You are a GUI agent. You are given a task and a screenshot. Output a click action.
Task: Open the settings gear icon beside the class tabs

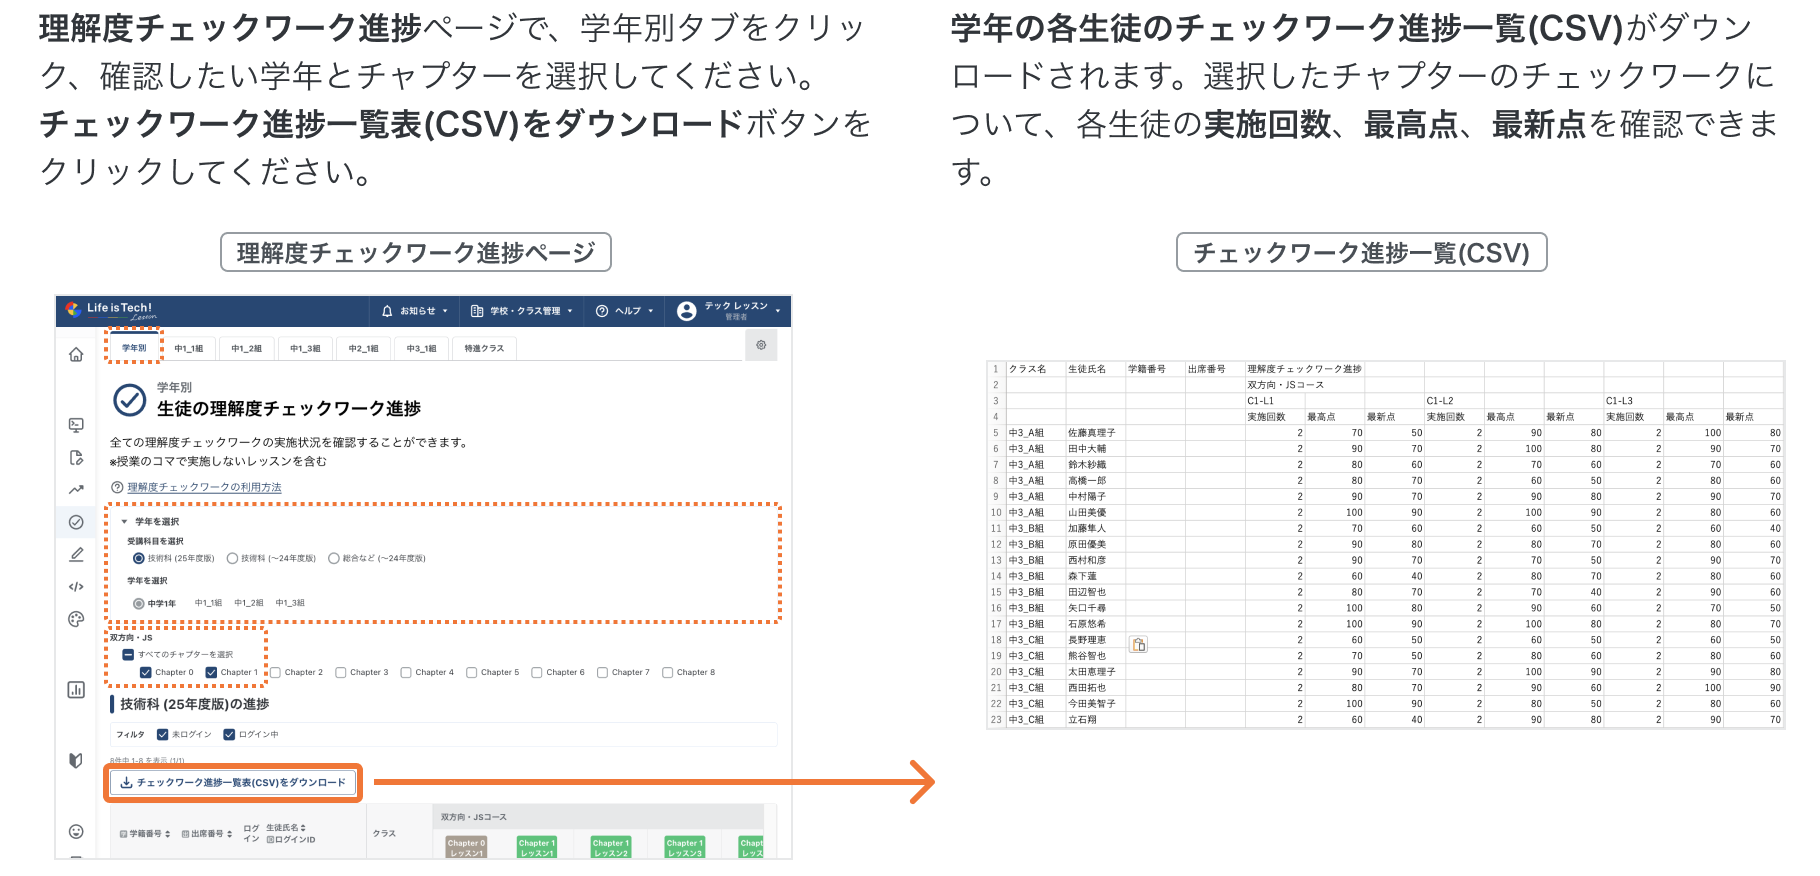pyautogui.click(x=761, y=345)
